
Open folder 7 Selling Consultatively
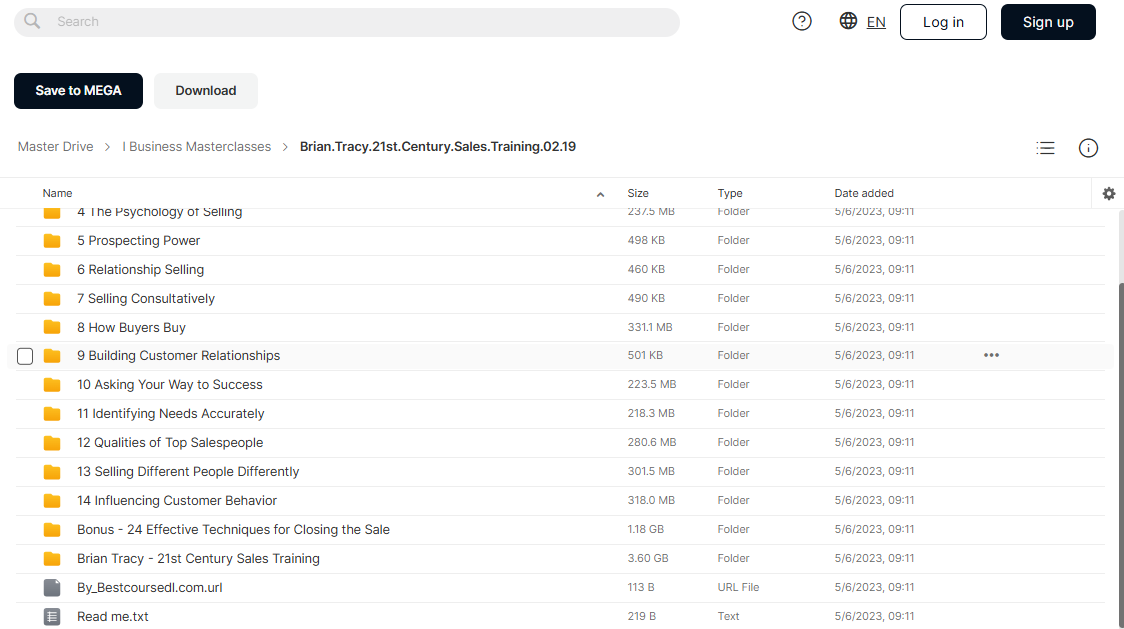pyautogui.click(x=146, y=298)
